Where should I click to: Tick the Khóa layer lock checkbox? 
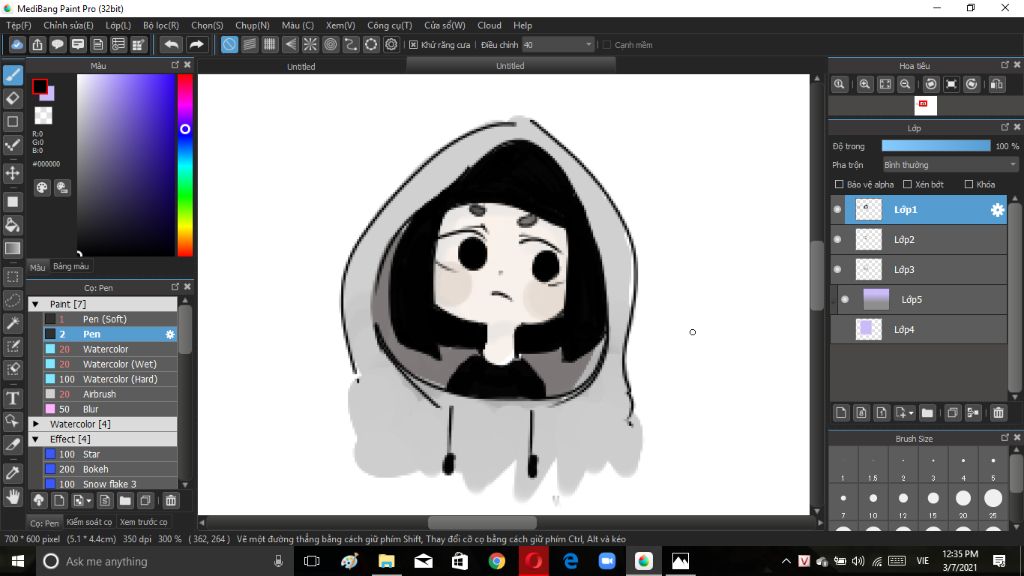969,185
